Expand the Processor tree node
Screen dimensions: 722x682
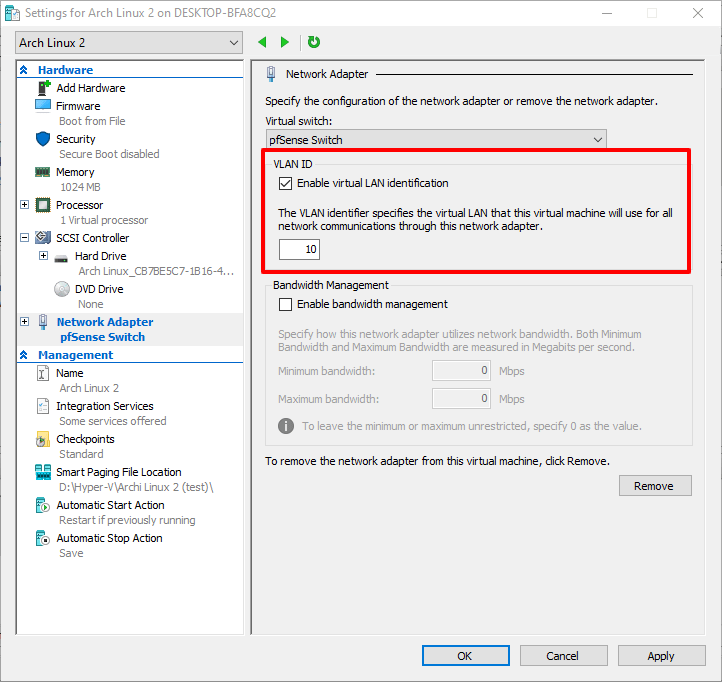tap(25, 204)
